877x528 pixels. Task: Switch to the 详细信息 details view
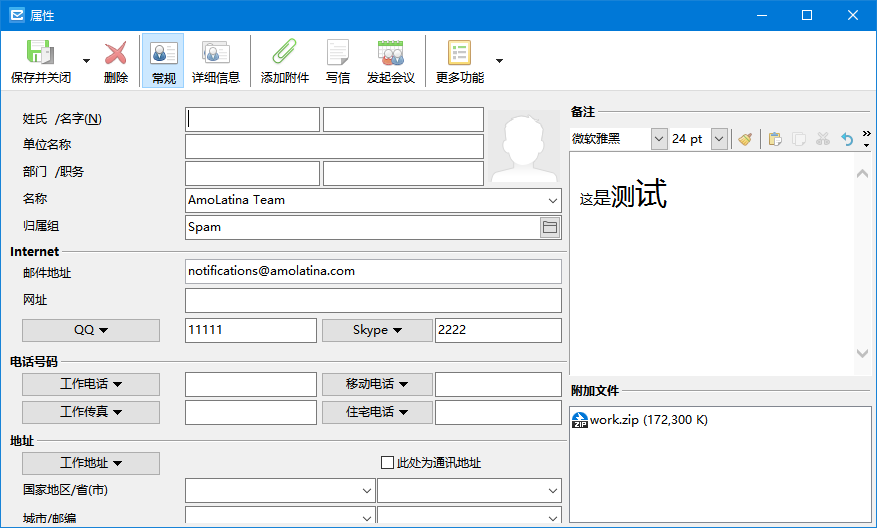tap(216, 60)
